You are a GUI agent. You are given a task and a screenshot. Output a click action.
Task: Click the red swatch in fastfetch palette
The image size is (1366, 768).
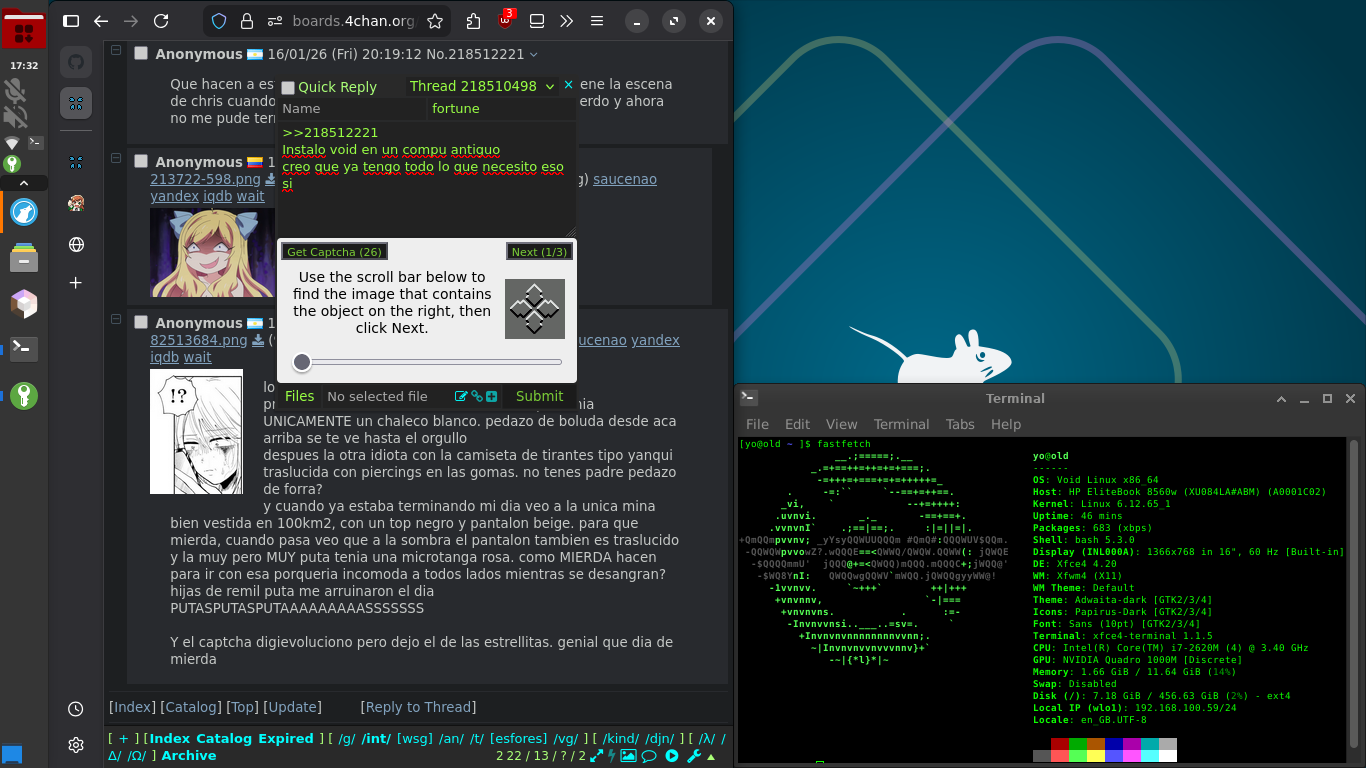point(1060,744)
